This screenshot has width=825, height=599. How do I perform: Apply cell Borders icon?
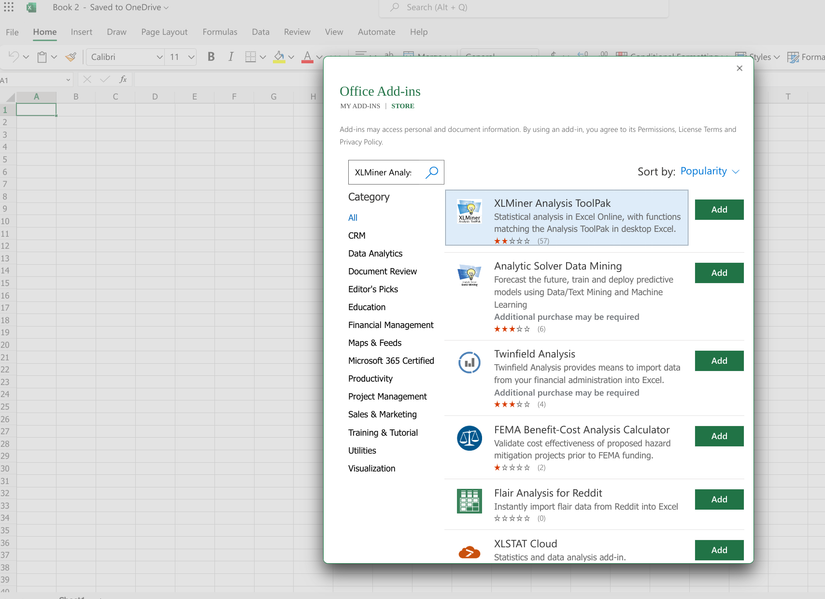pyautogui.click(x=251, y=57)
